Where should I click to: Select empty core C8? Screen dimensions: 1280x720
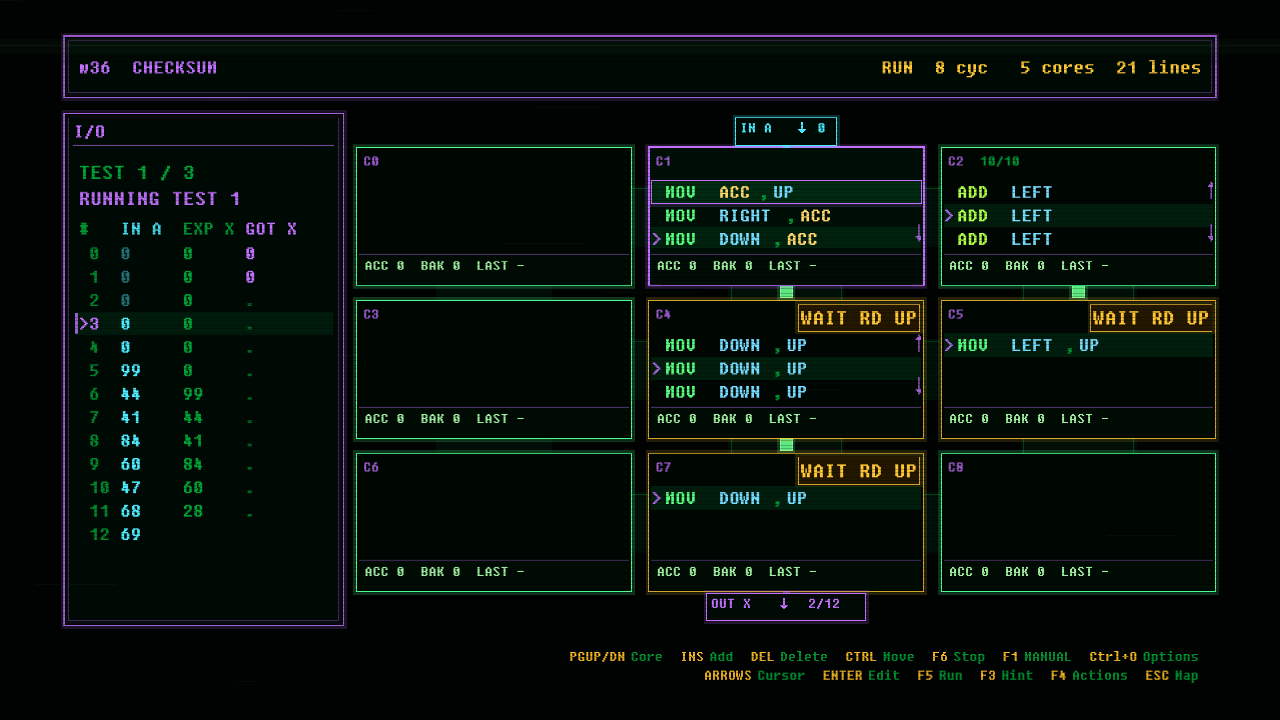pyautogui.click(x=1078, y=522)
